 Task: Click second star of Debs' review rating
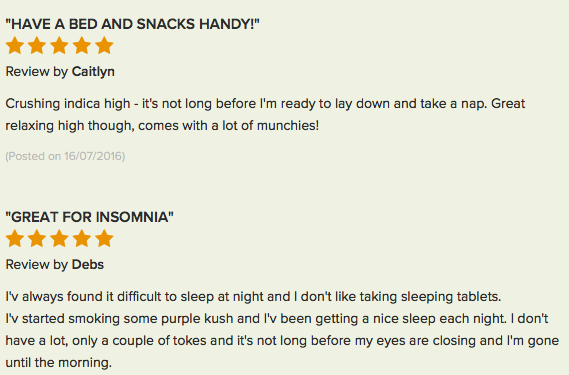(37, 239)
